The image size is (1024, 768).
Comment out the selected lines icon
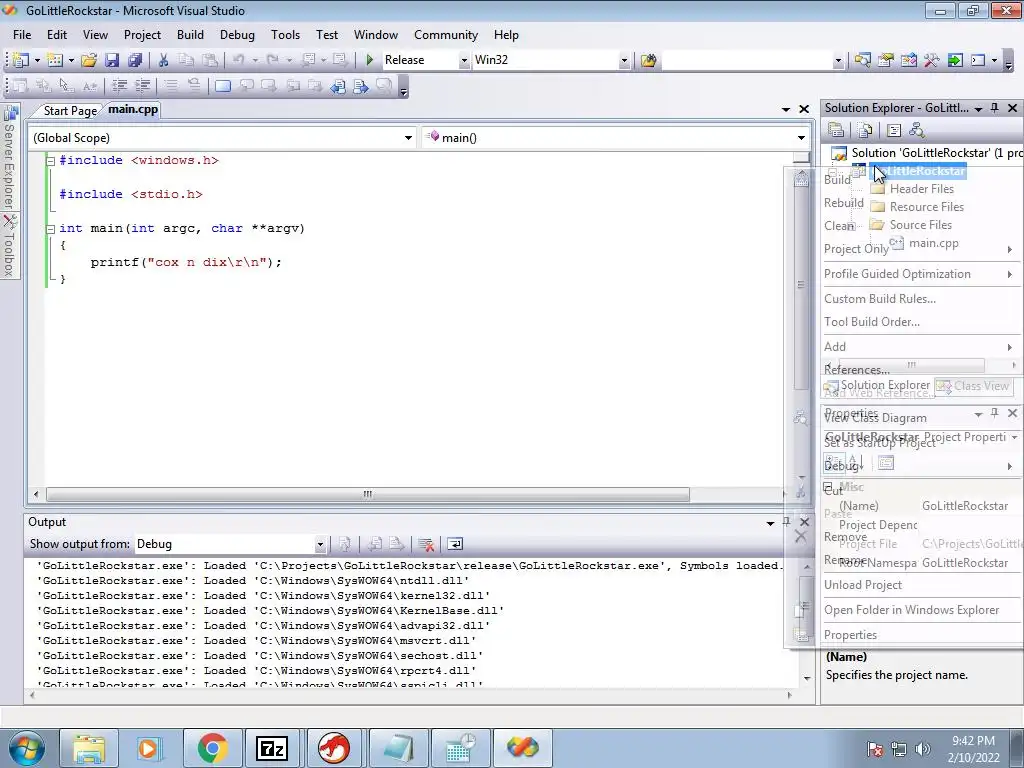pyautogui.click(x=171, y=86)
